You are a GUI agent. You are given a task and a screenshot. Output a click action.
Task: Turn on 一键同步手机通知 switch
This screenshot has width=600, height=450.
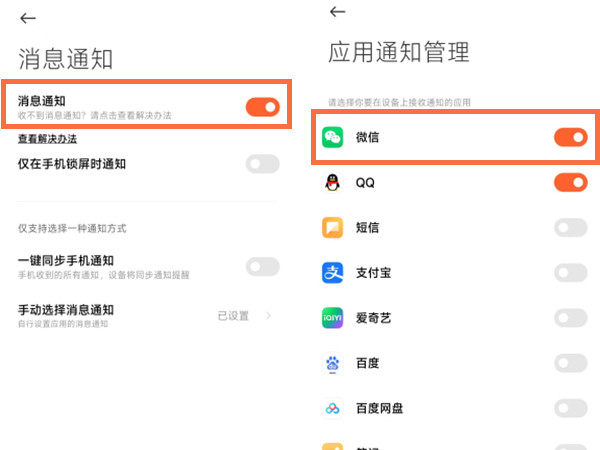pyautogui.click(x=262, y=266)
